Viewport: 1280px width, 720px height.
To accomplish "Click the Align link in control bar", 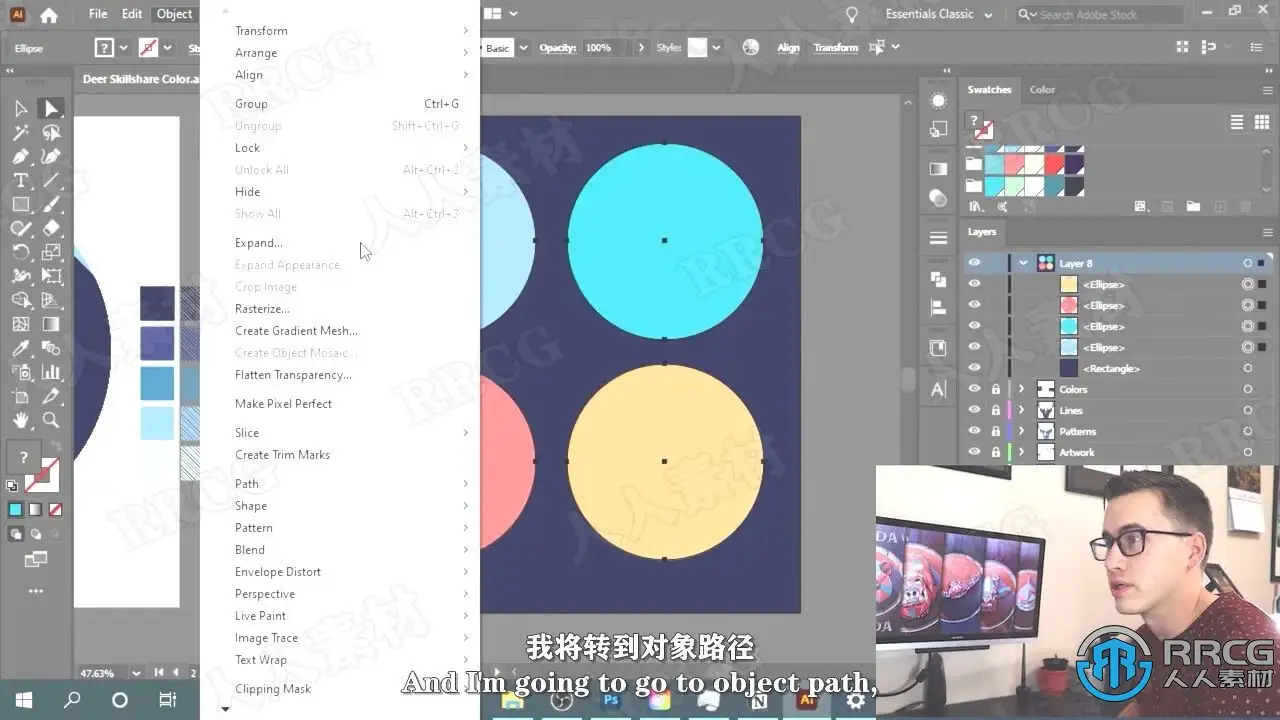I will tap(788, 48).
